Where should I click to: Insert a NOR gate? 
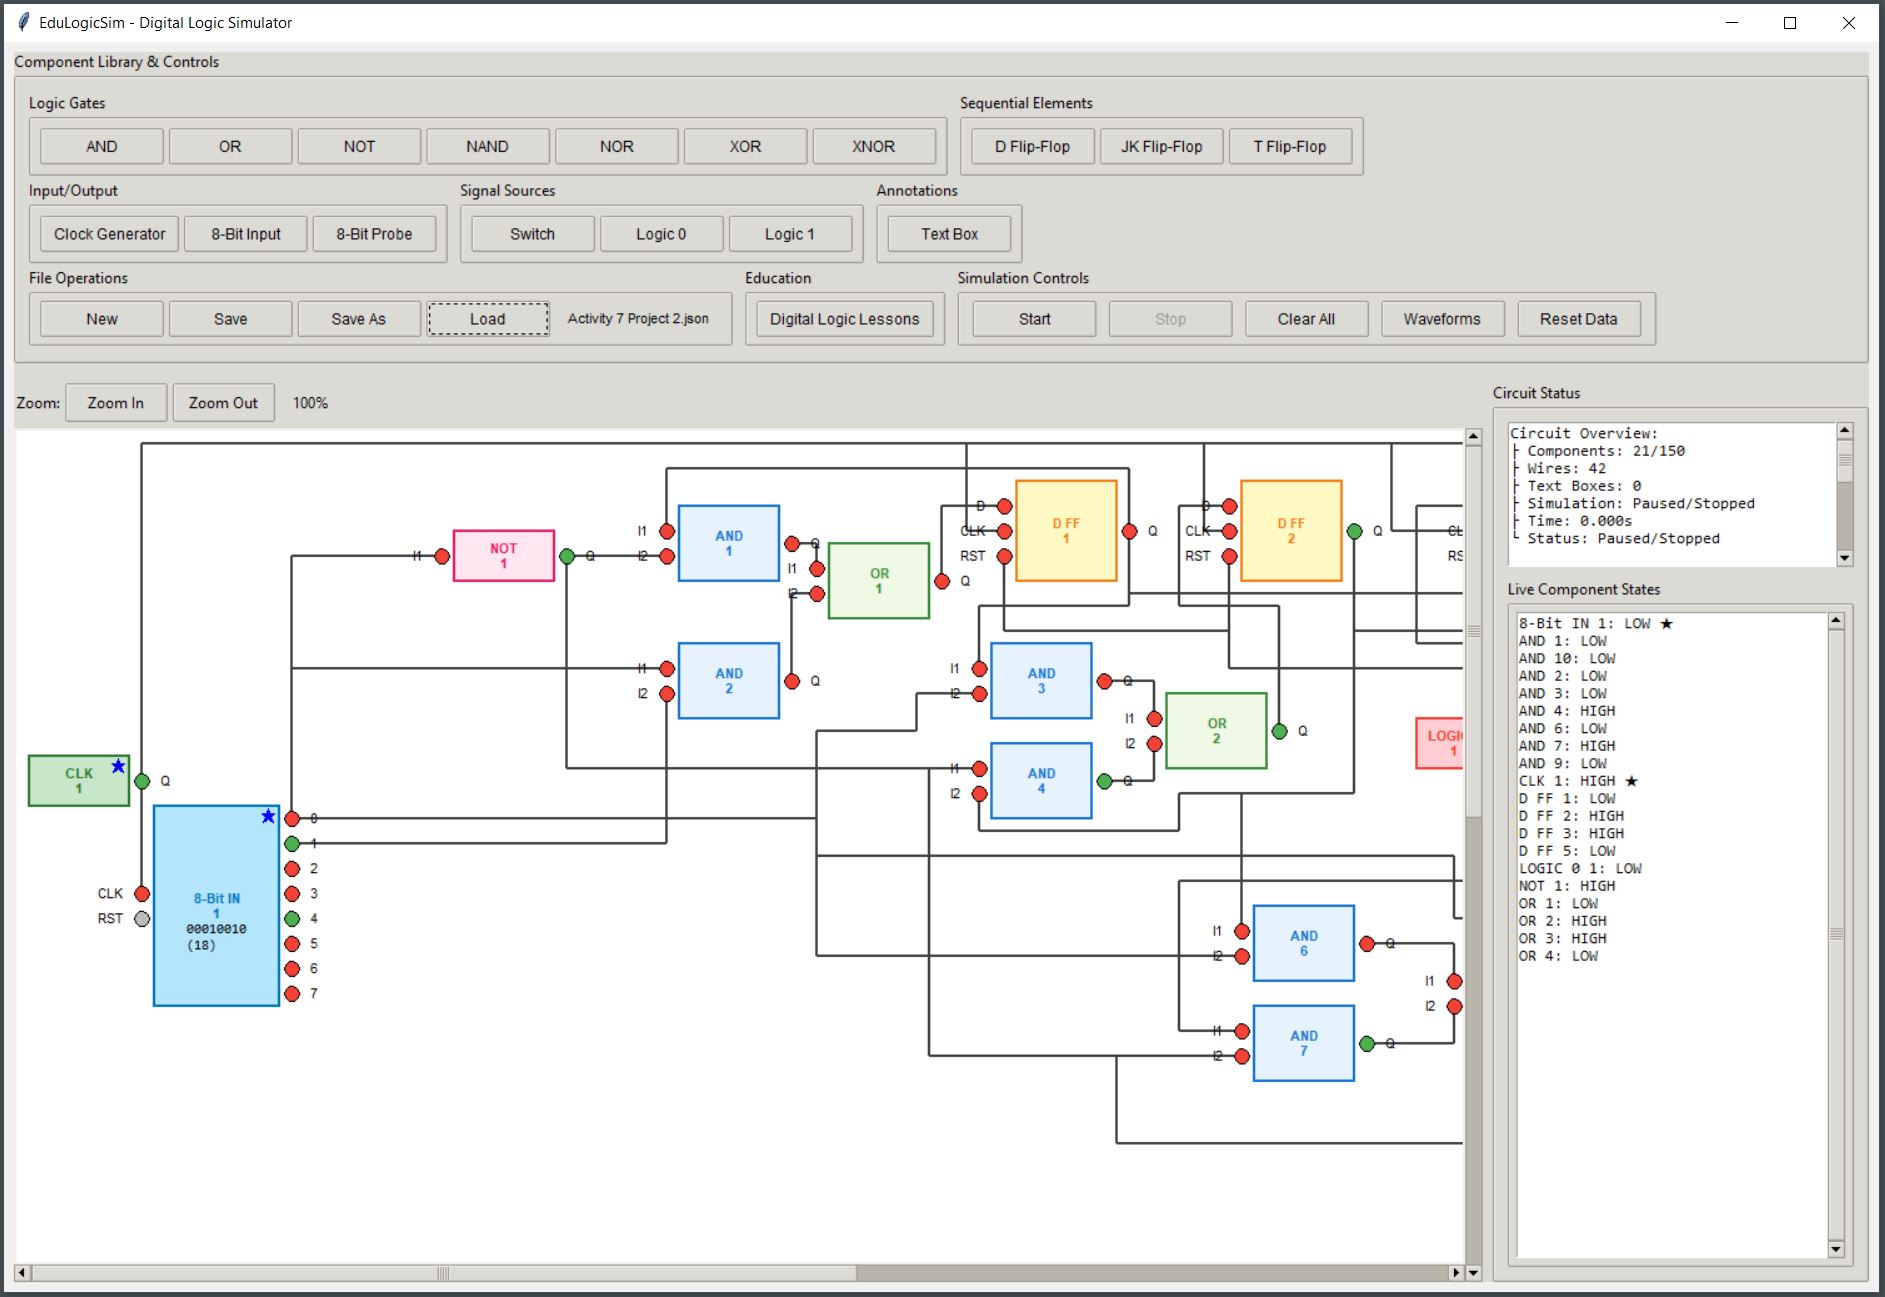tap(616, 146)
